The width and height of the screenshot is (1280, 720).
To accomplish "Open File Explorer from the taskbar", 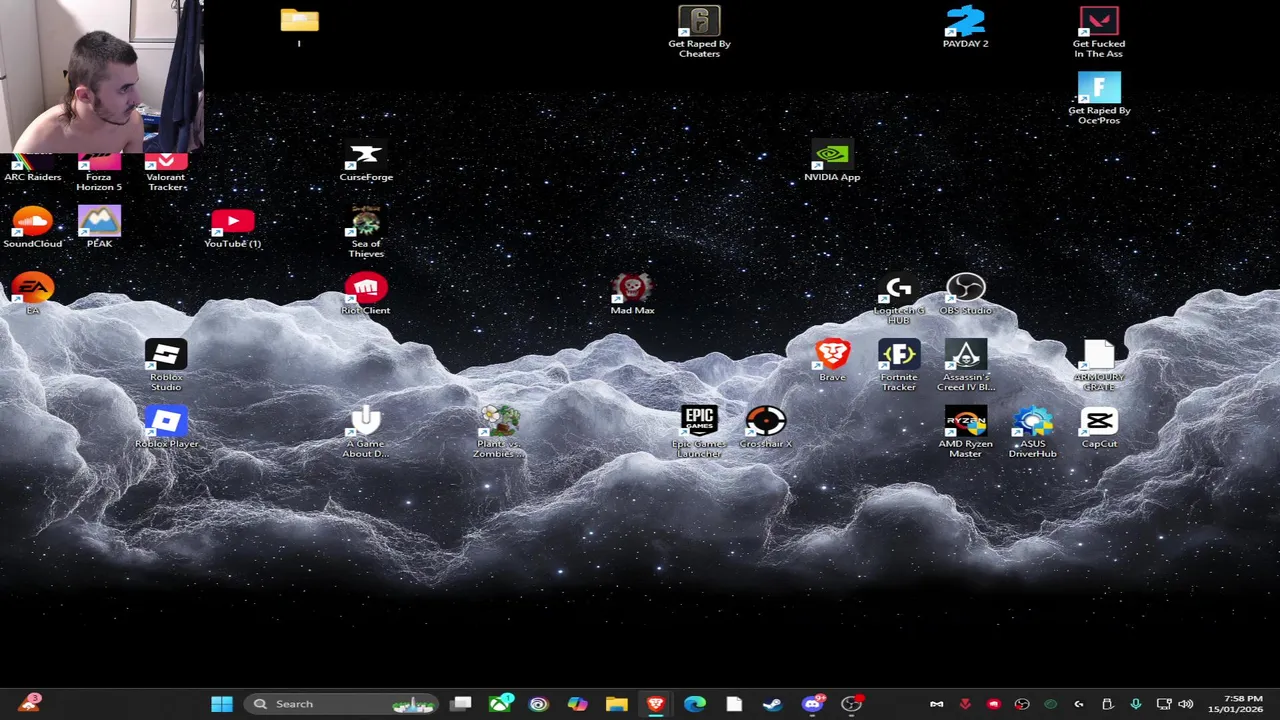I will pyautogui.click(x=616, y=704).
